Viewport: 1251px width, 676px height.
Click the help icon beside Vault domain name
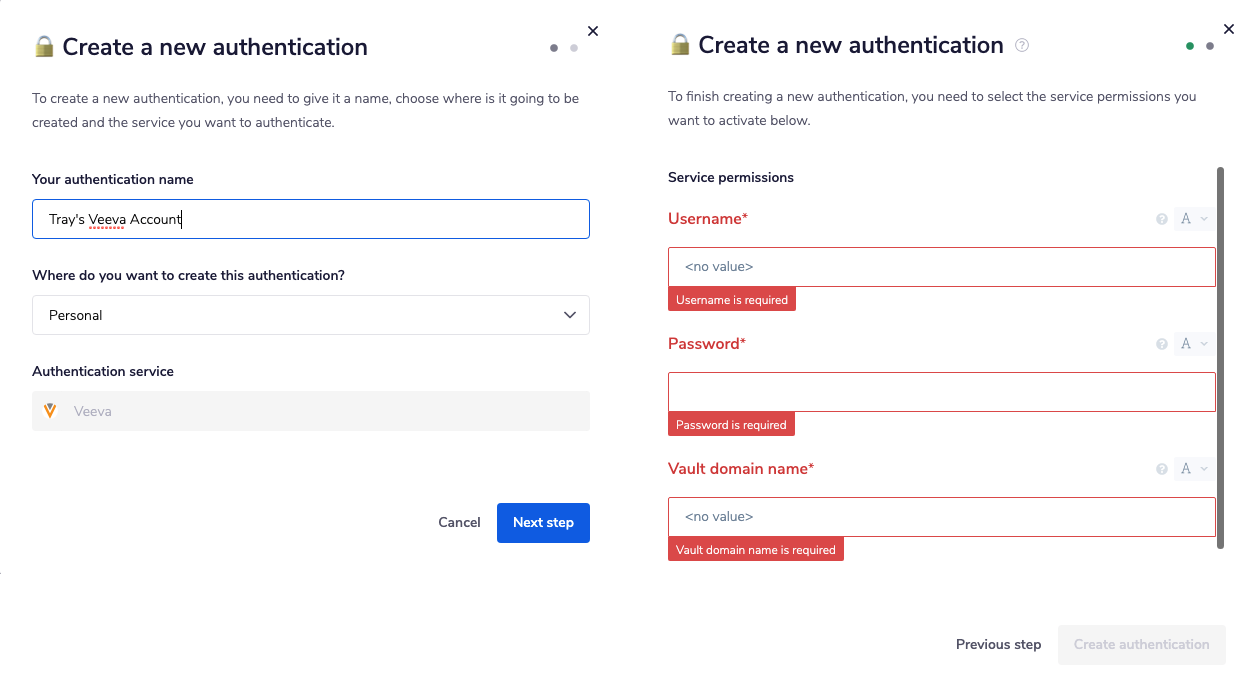[1161, 468]
